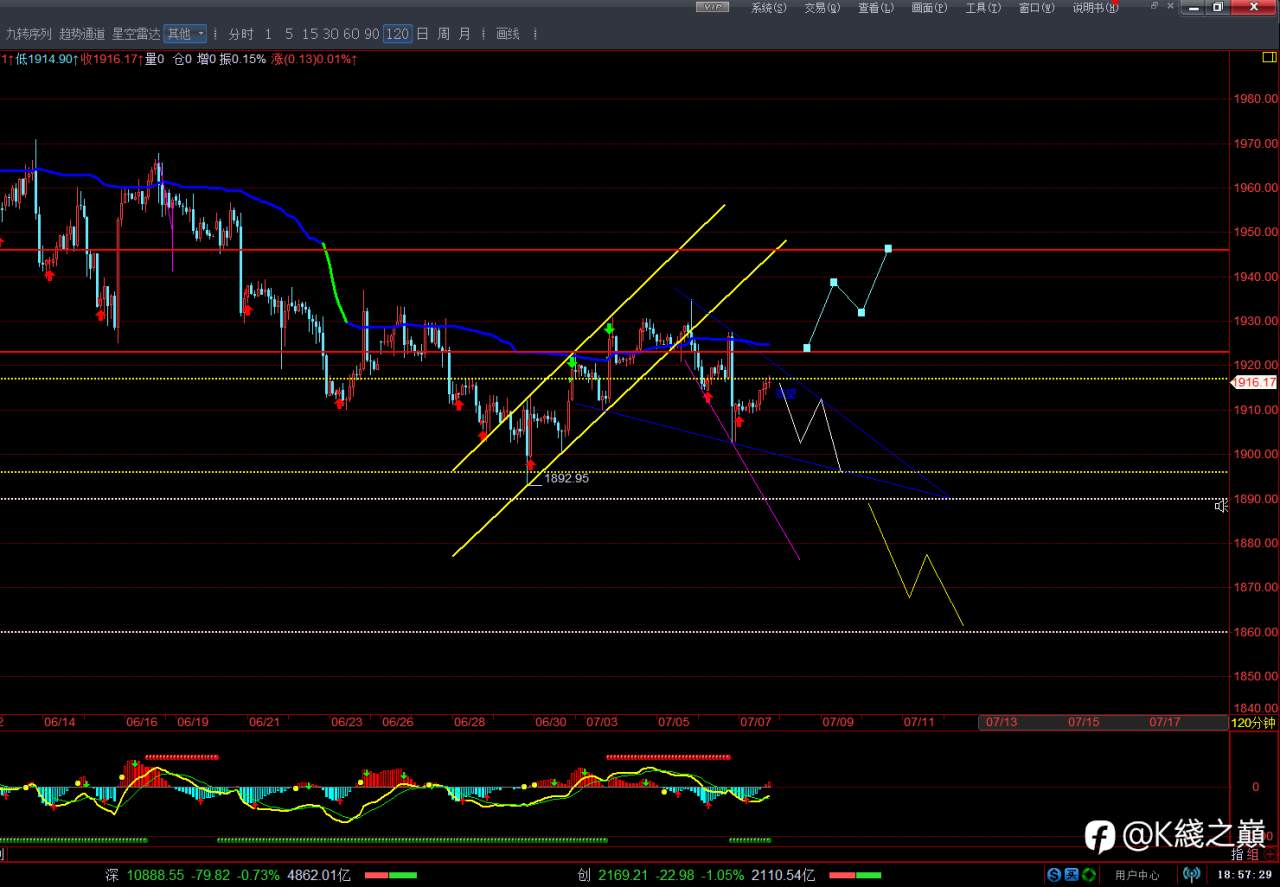The image size is (1280, 887).
Task: Open the 工具(T) menu
Action: [982, 8]
